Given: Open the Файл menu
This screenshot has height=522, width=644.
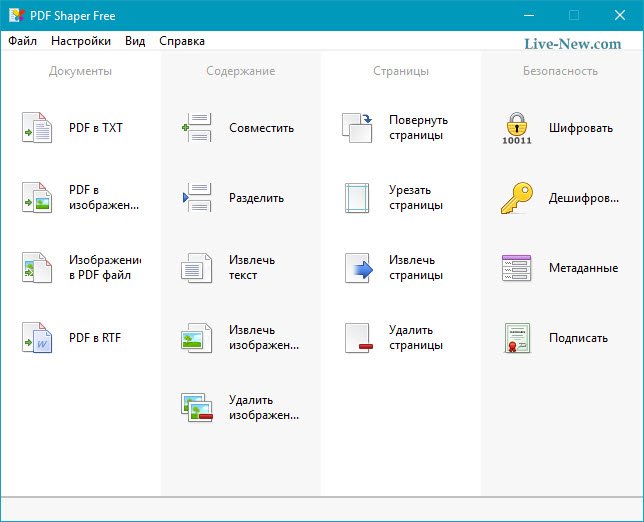Looking at the screenshot, I should pos(23,41).
